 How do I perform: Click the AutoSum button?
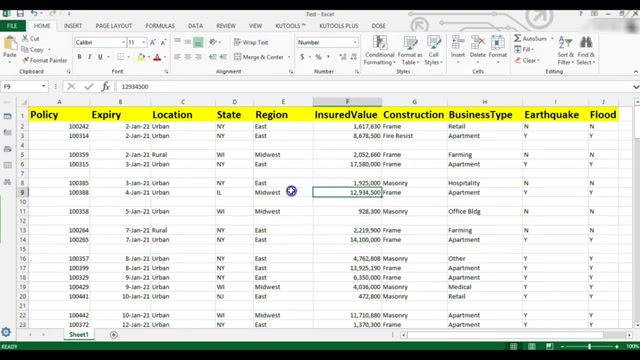click(530, 38)
